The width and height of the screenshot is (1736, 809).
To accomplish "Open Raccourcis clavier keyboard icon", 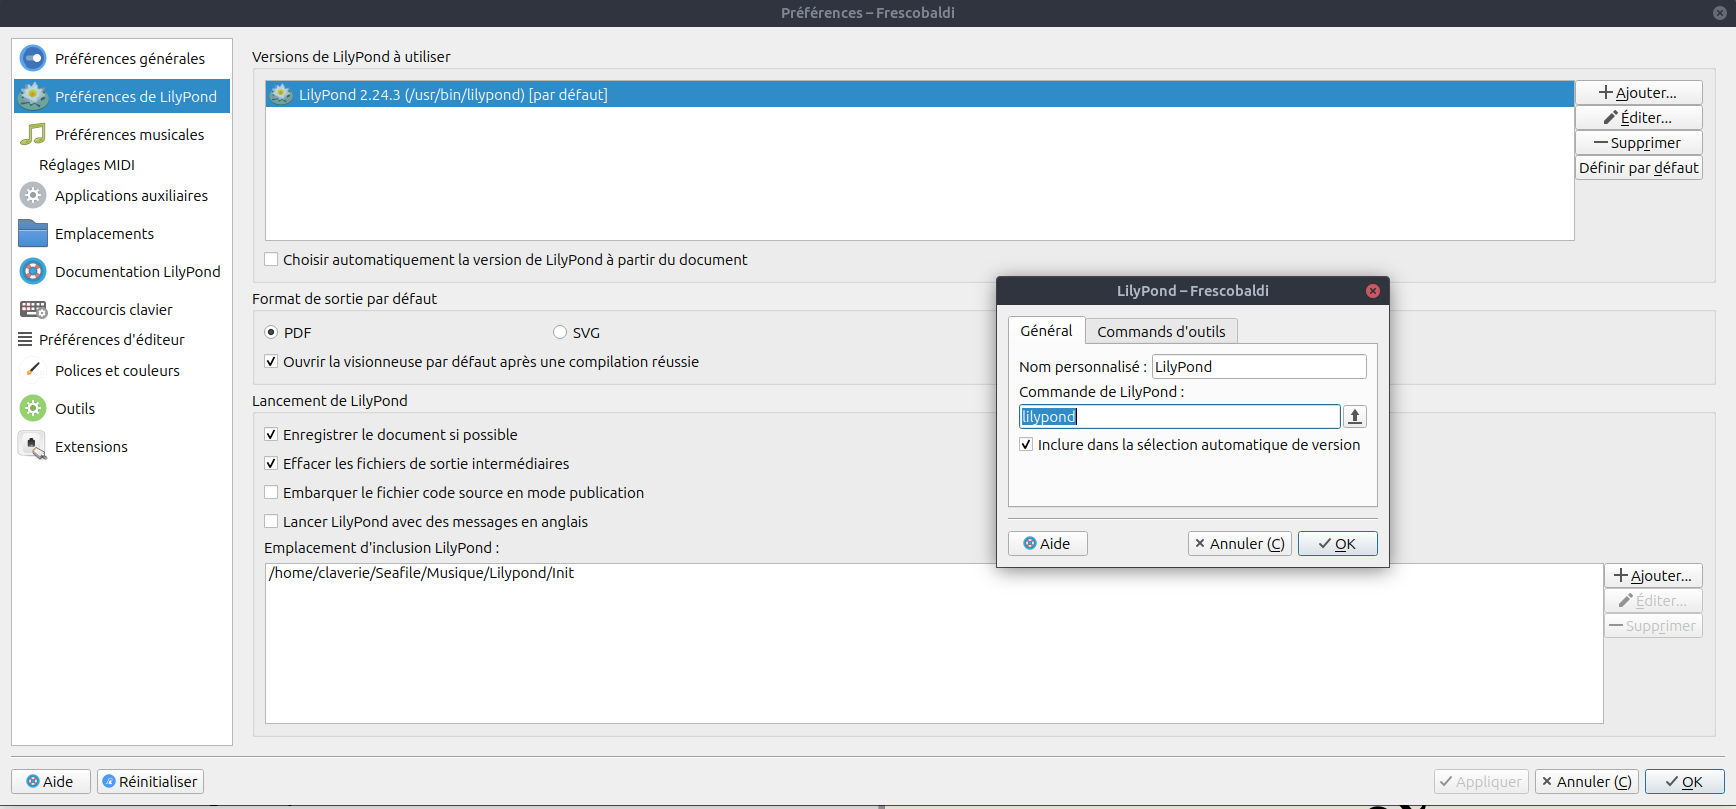I will click(x=33, y=309).
